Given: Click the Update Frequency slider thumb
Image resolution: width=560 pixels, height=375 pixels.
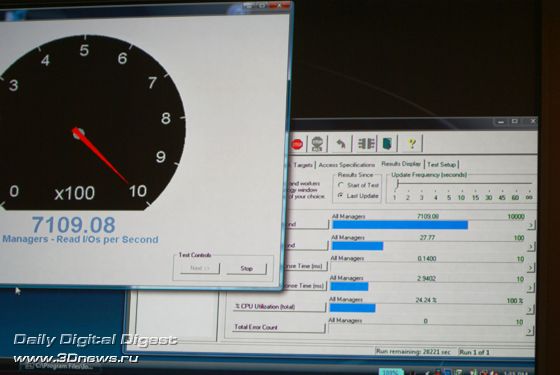Looking at the screenshot, I should click(397, 184).
